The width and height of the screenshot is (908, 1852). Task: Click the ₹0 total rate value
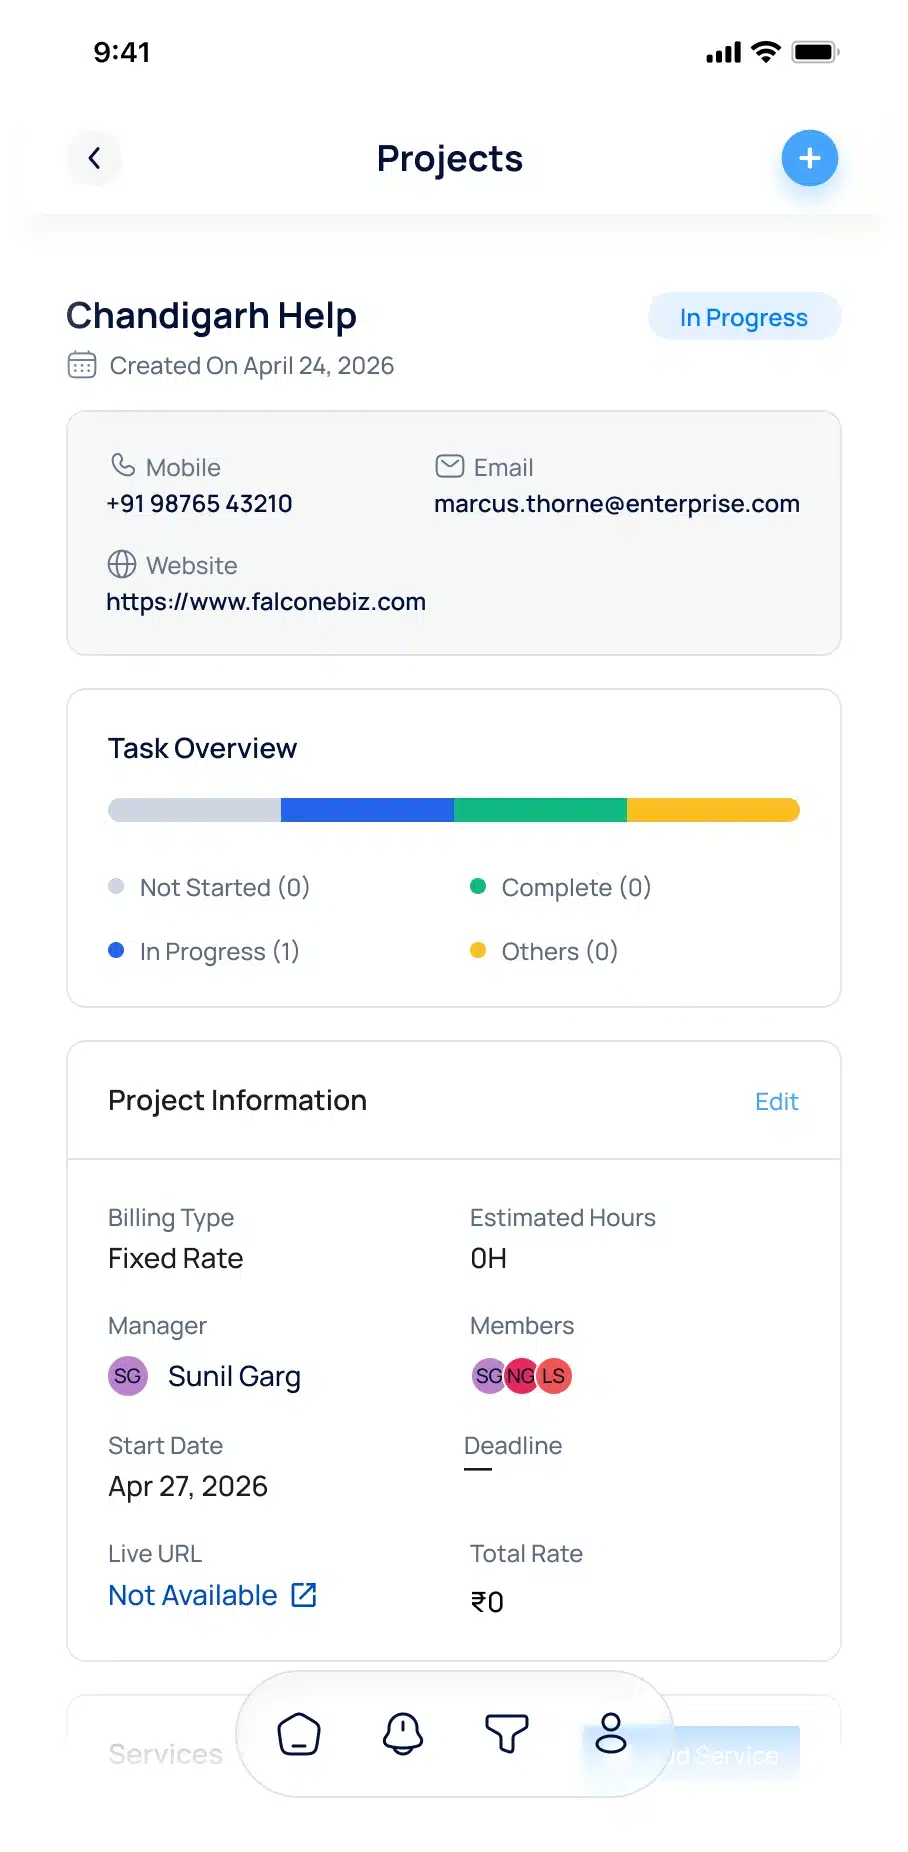click(487, 1601)
